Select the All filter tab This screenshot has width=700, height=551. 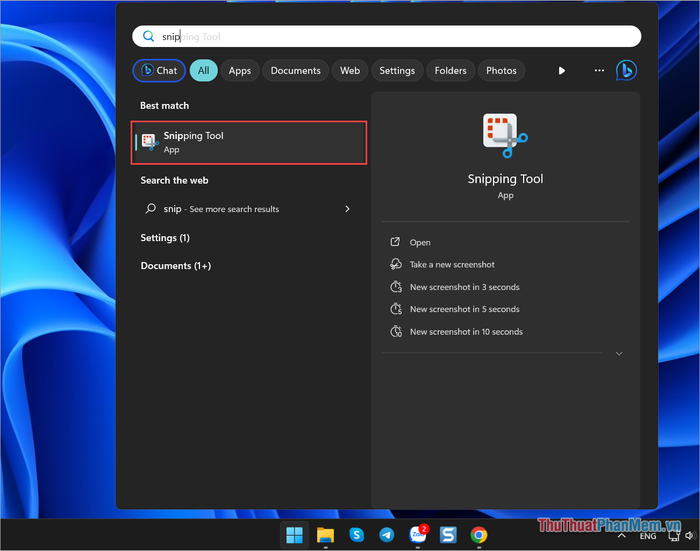[x=204, y=71]
